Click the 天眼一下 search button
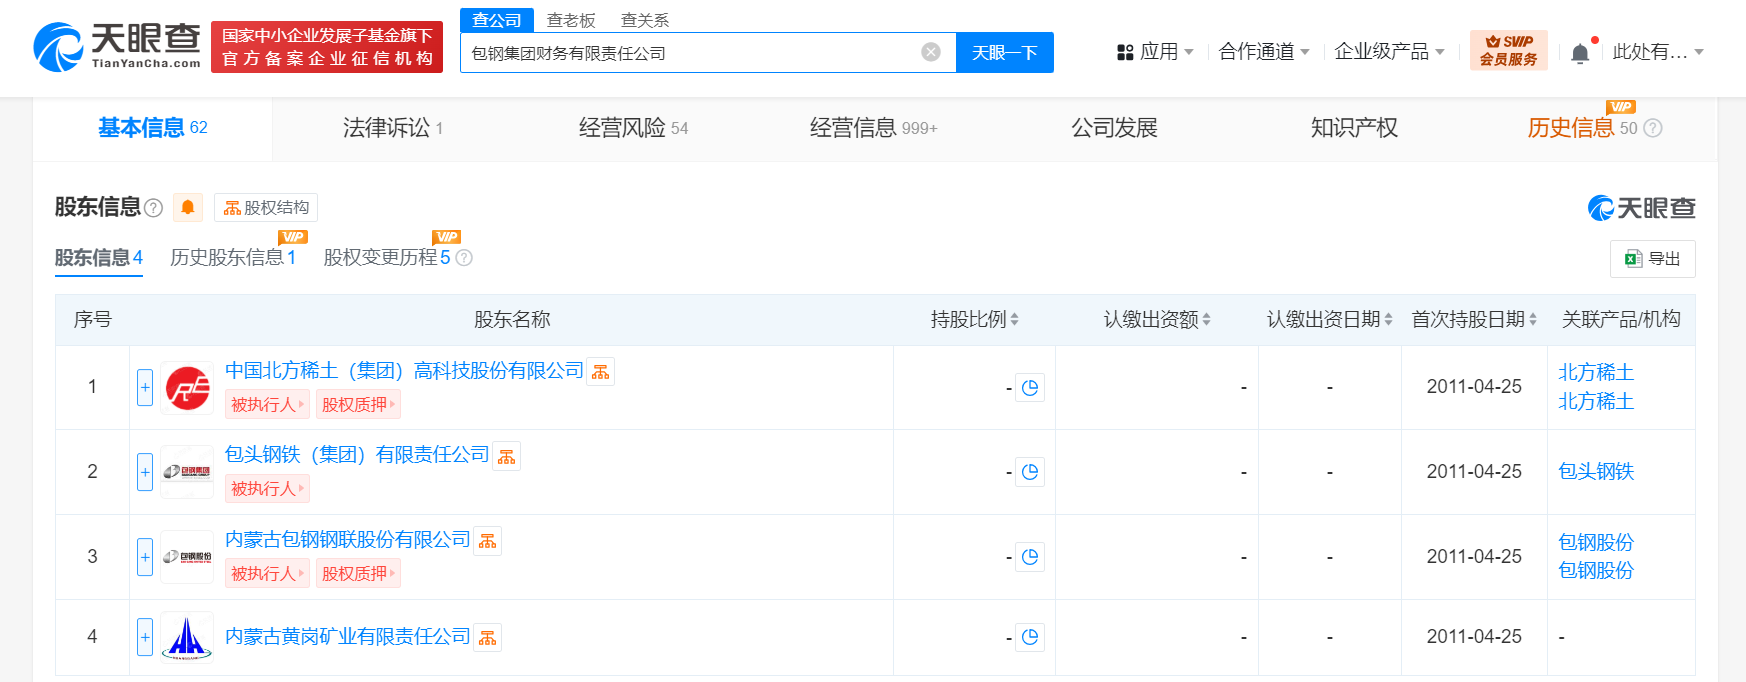1746x682 pixels. pyautogui.click(x=1004, y=53)
